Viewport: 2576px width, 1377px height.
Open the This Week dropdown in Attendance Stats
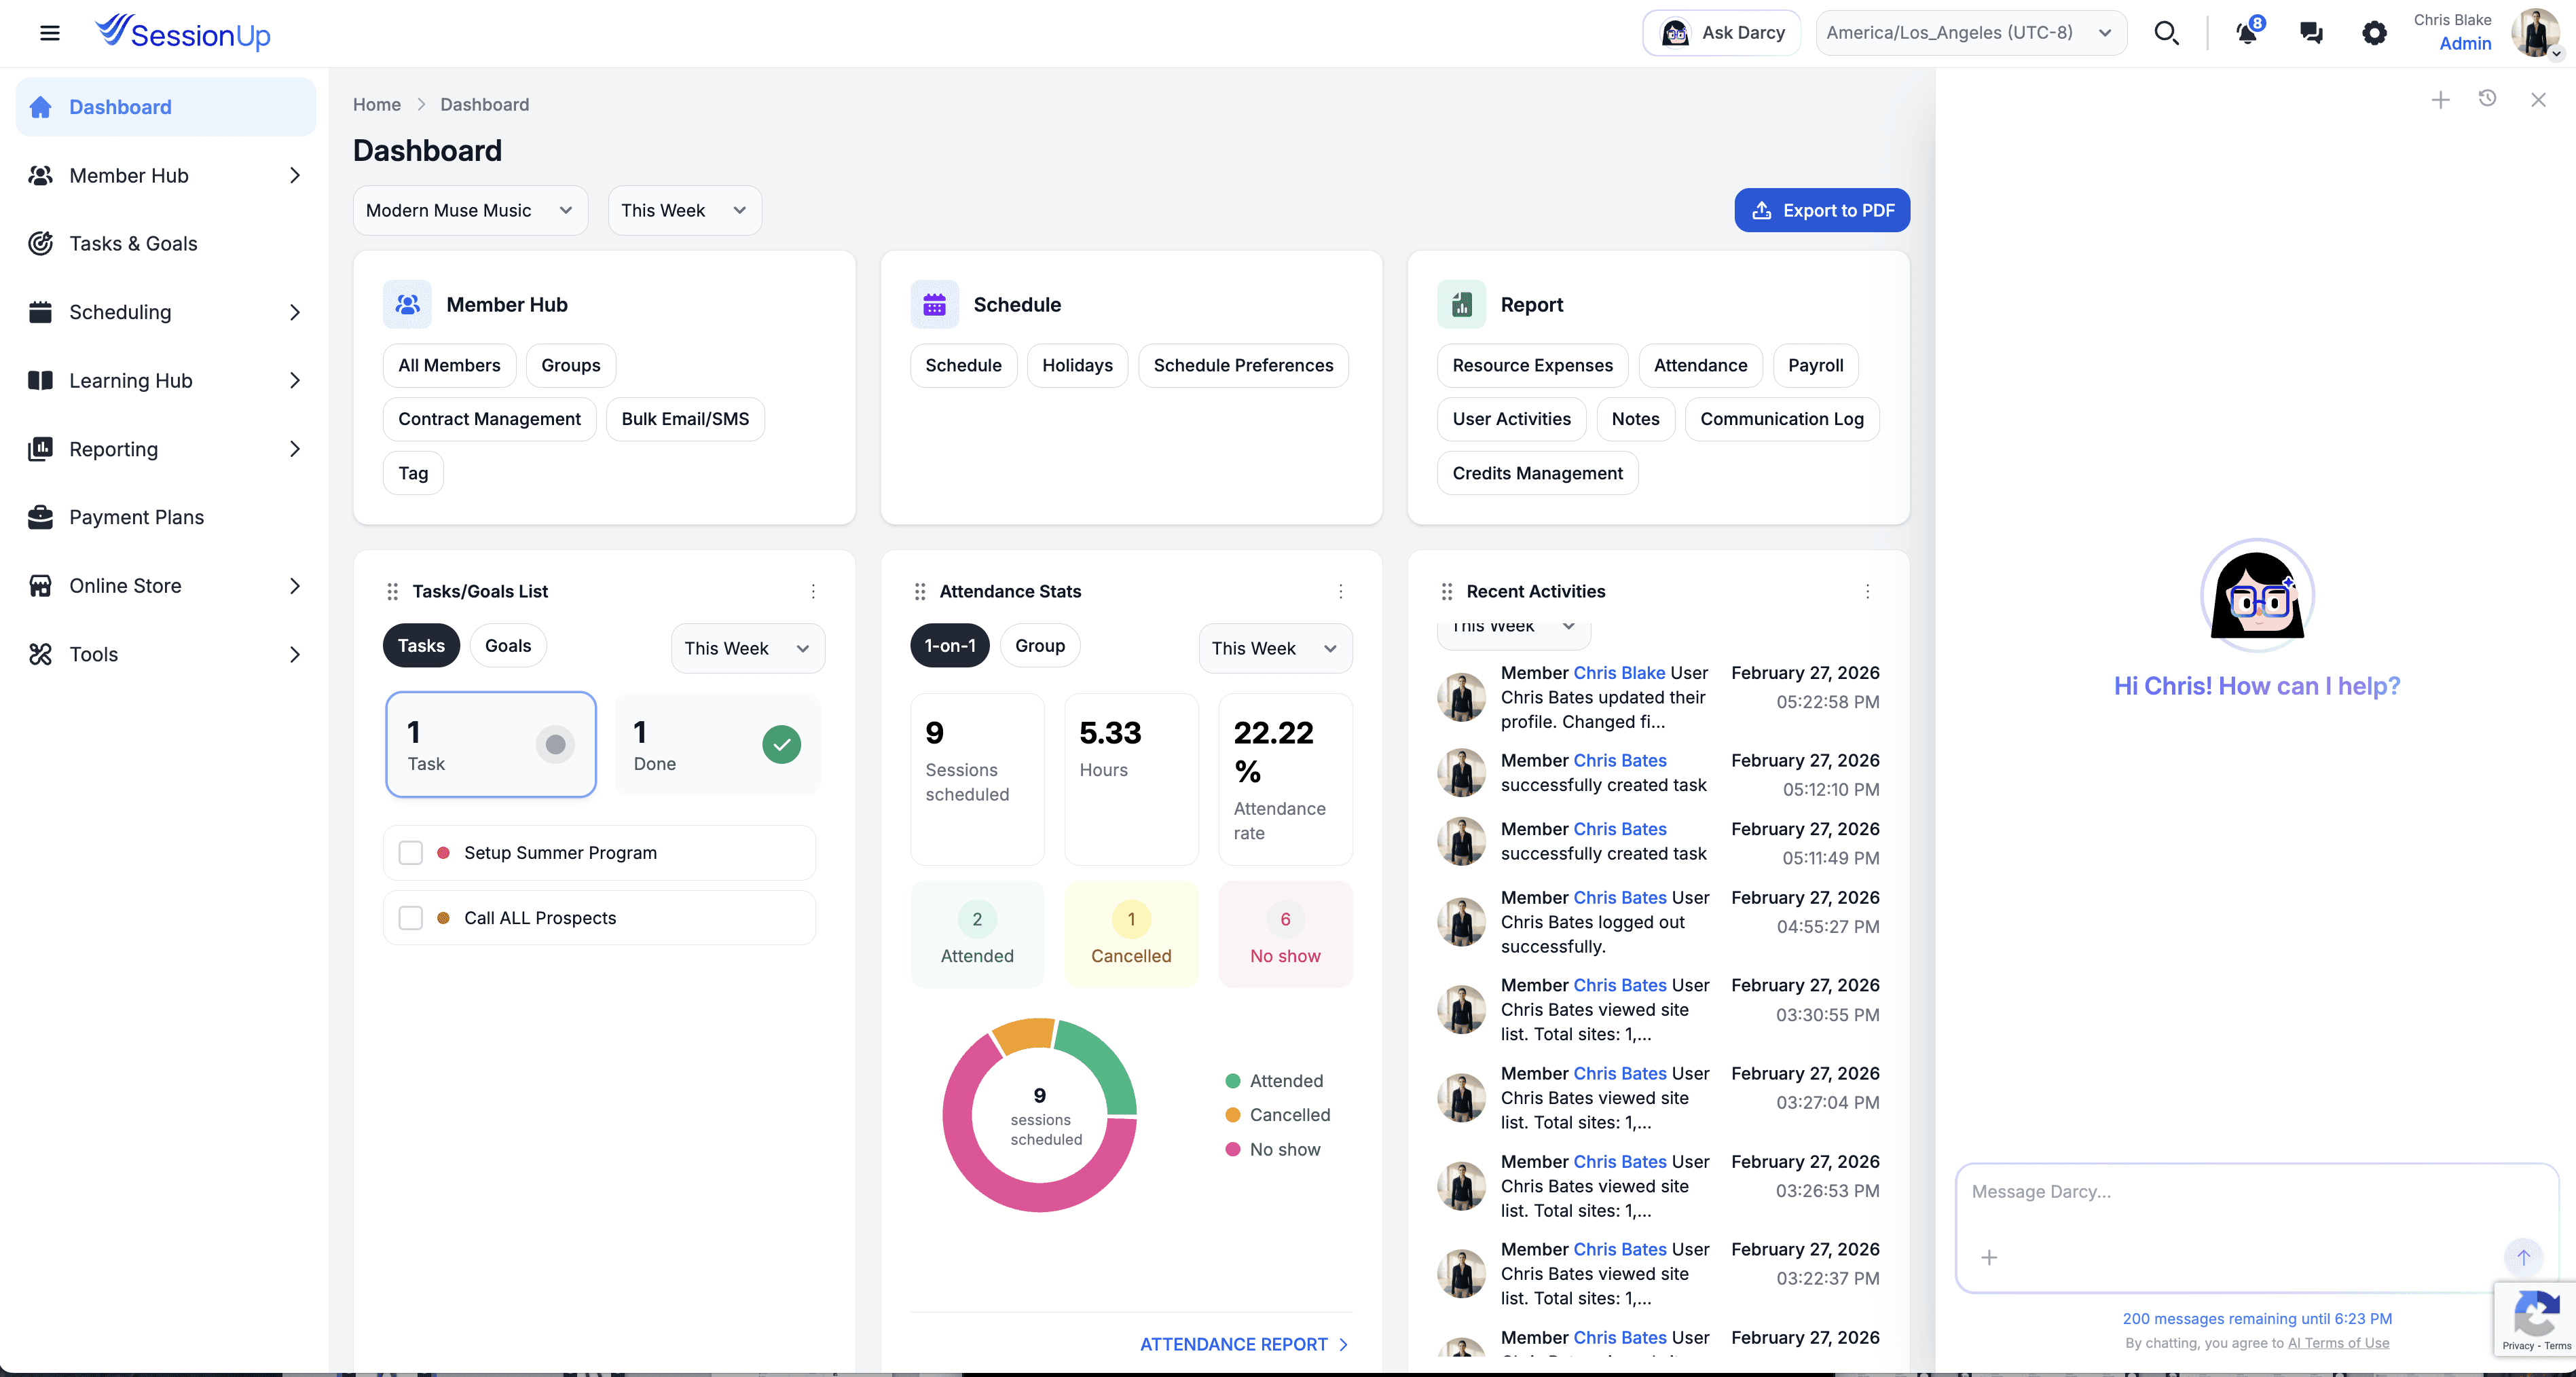pyautogui.click(x=1275, y=648)
